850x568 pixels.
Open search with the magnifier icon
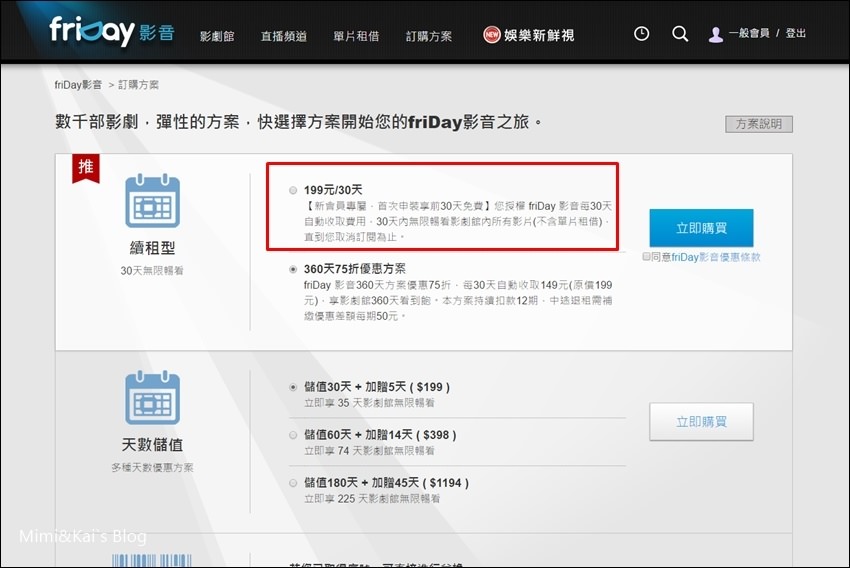coord(680,34)
